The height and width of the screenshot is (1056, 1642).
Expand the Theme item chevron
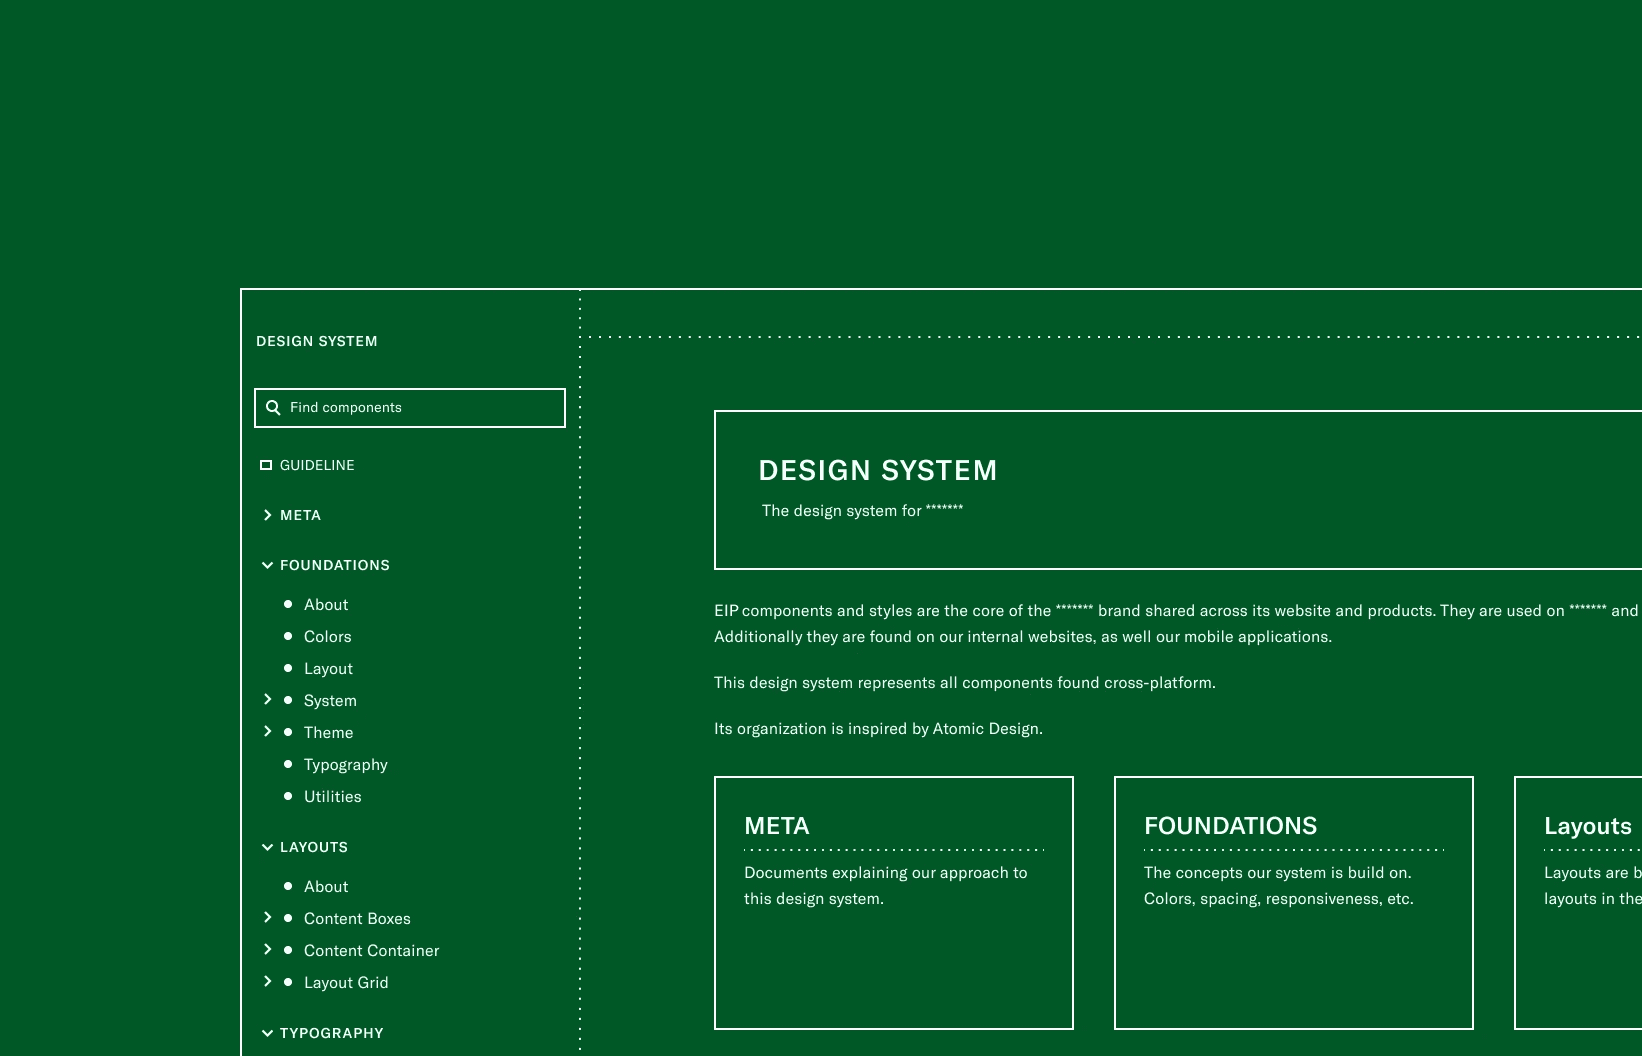point(267,731)
